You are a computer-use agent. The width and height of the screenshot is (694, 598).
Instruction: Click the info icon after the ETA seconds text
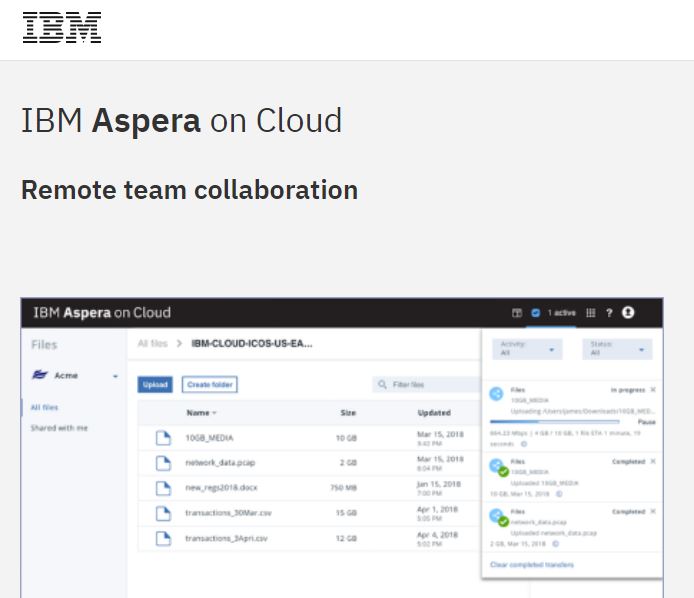524,444
